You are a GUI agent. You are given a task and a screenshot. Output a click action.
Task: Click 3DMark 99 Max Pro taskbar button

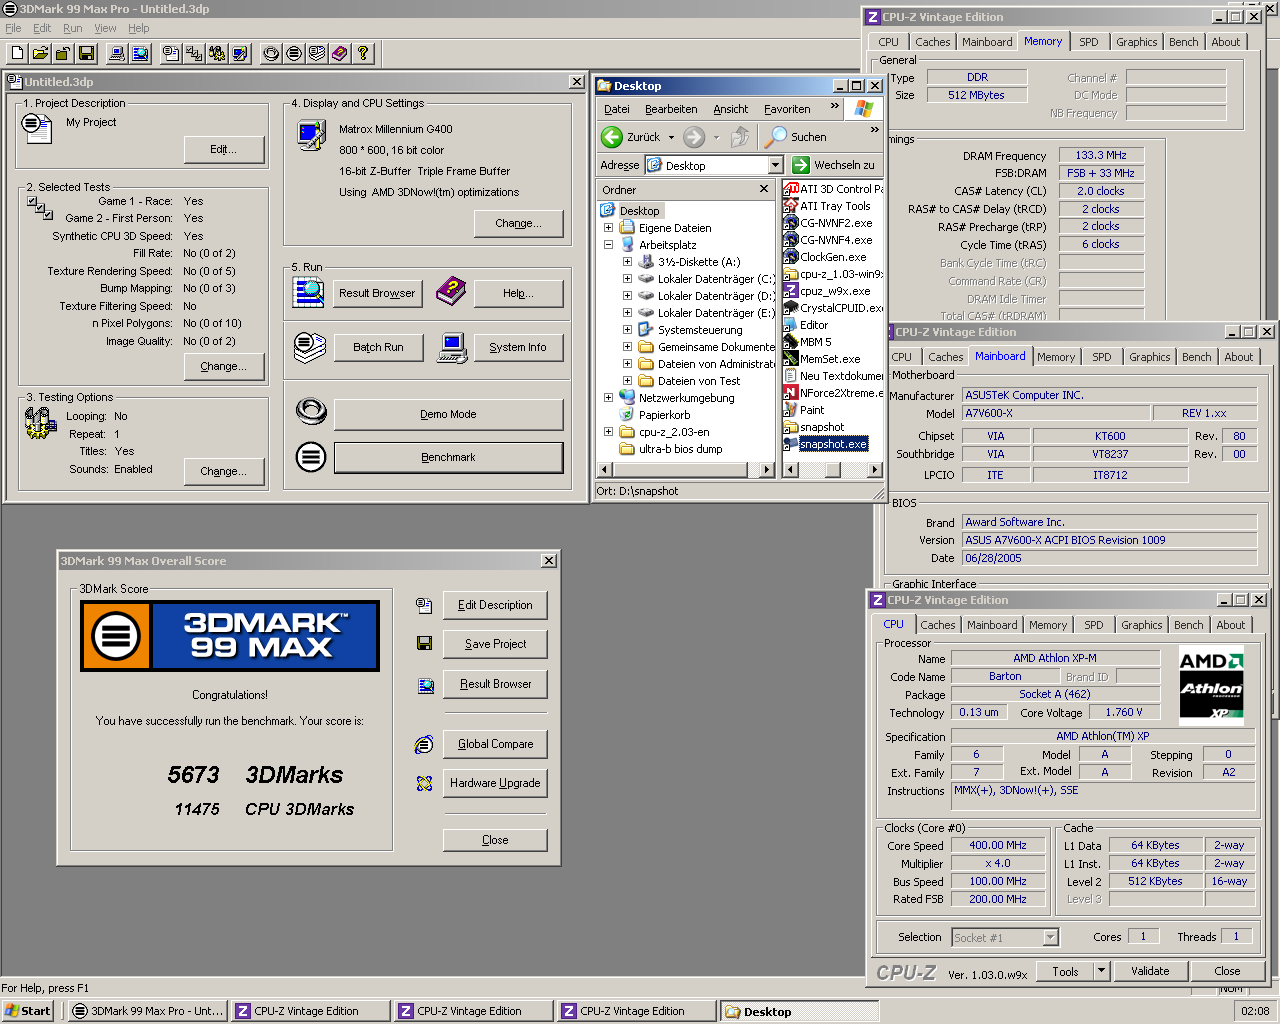(148, 1011)
